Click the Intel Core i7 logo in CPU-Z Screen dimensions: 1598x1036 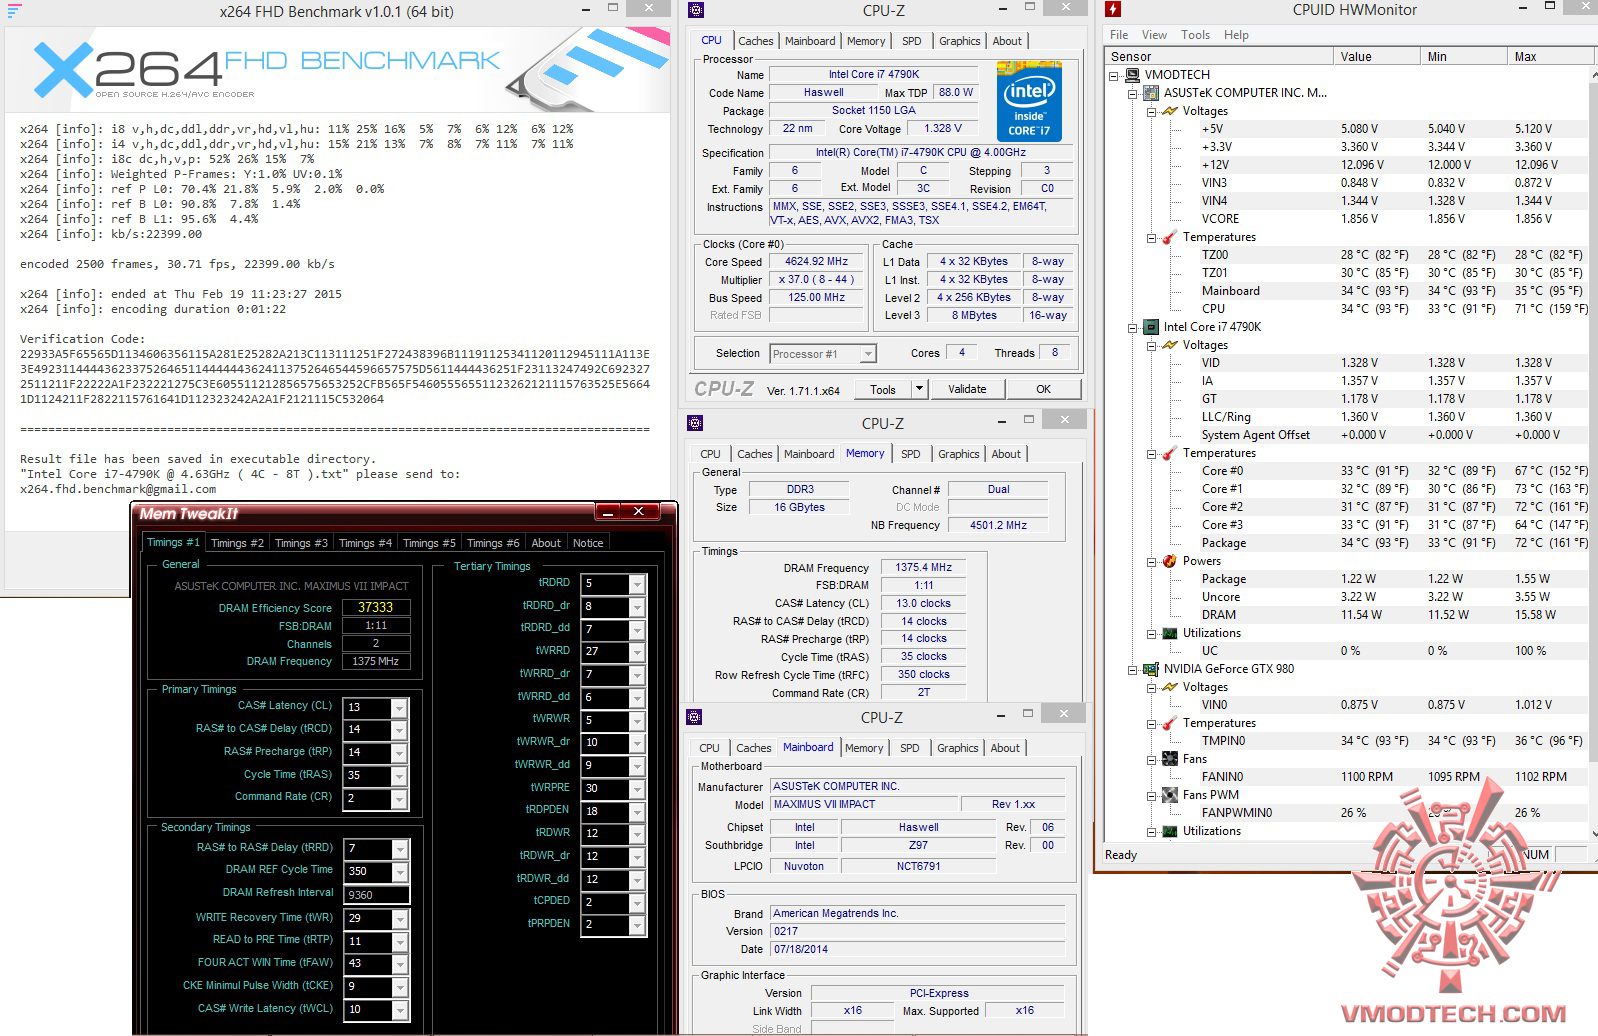coord(1029,101)
